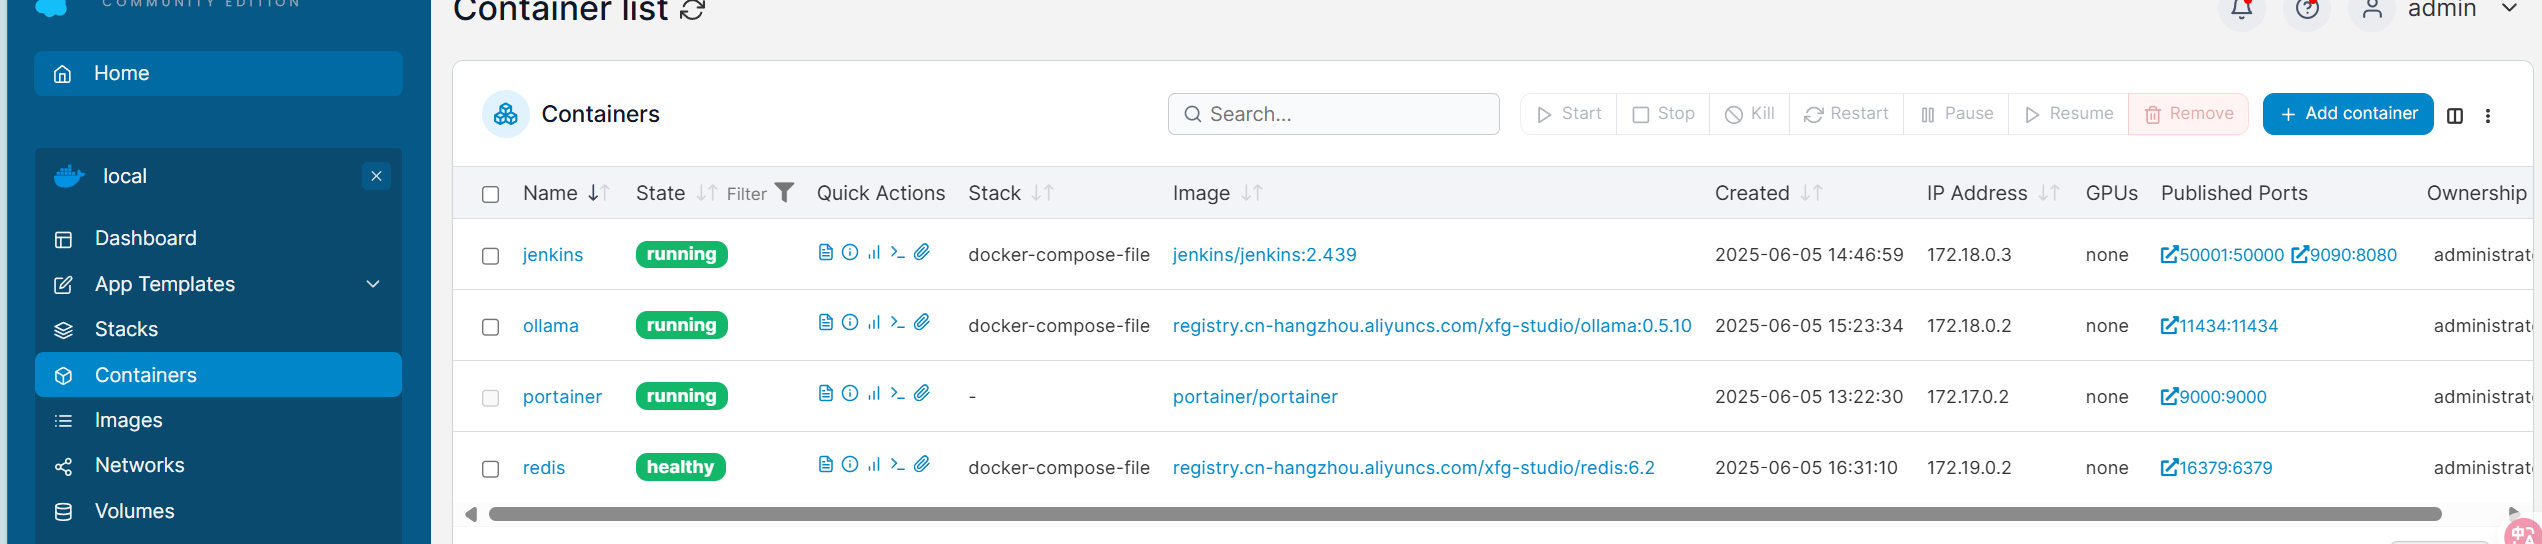Open the notifications bell
The height and width of the screenshot is (544, 2542).
tap(2241, 10)
